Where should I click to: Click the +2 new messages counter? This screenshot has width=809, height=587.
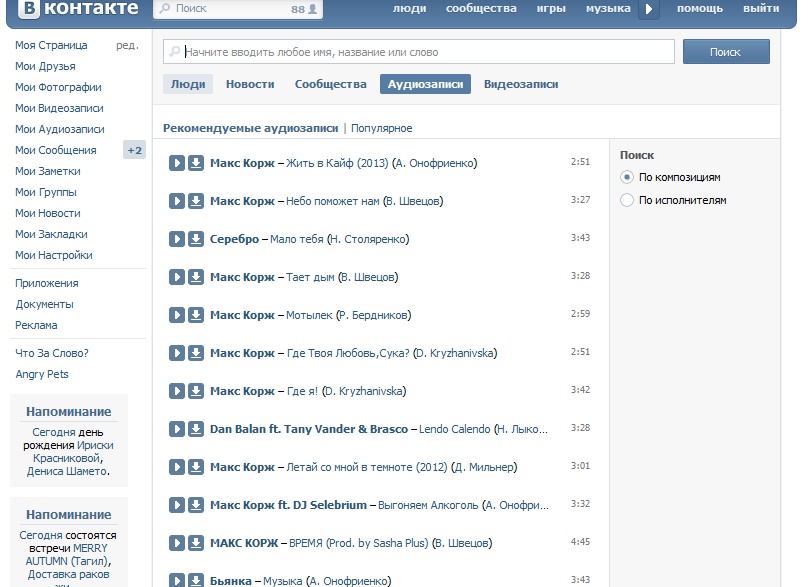(134, 151)
